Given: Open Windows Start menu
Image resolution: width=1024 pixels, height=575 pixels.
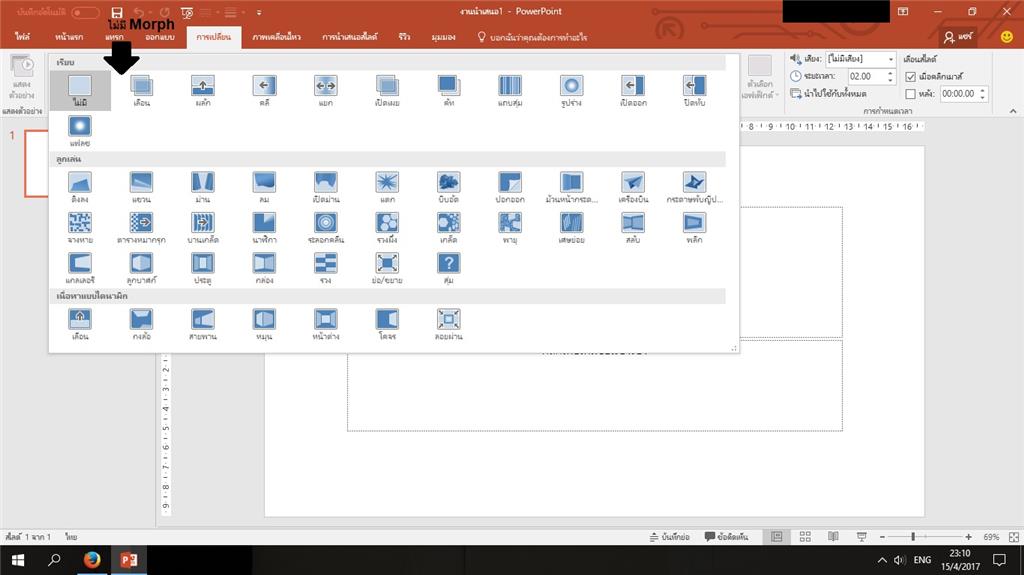Looking at the screenshot, I should click(x=18, y=560).
